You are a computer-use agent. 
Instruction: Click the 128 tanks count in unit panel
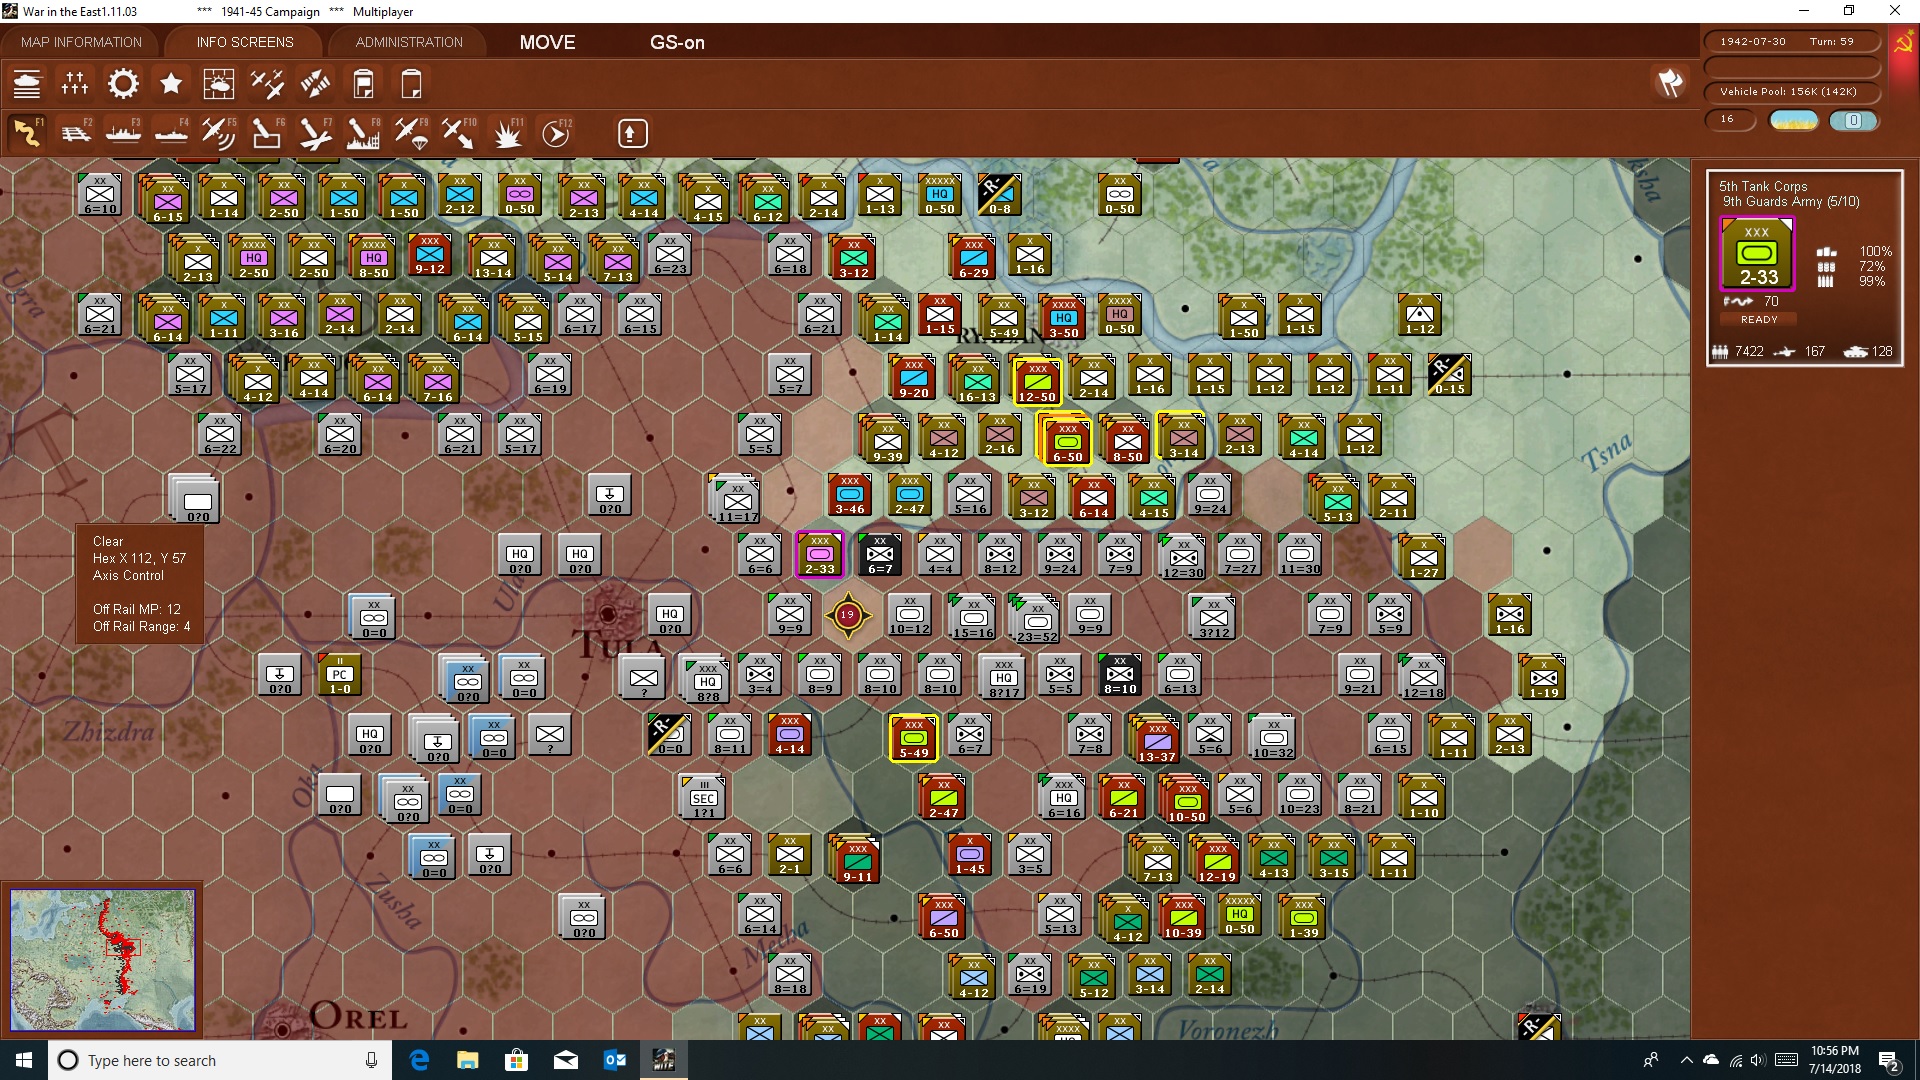click(x=1882, y=352)
